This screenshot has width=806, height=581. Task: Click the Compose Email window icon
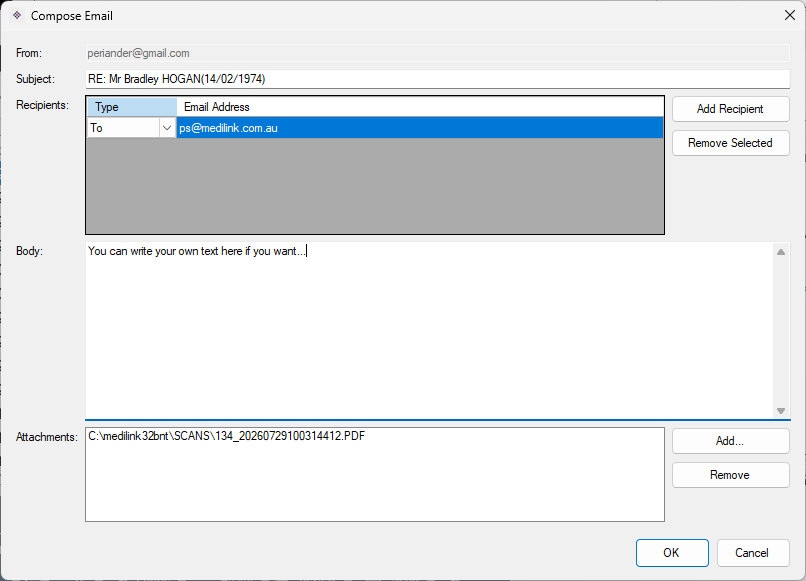(17, 15)
